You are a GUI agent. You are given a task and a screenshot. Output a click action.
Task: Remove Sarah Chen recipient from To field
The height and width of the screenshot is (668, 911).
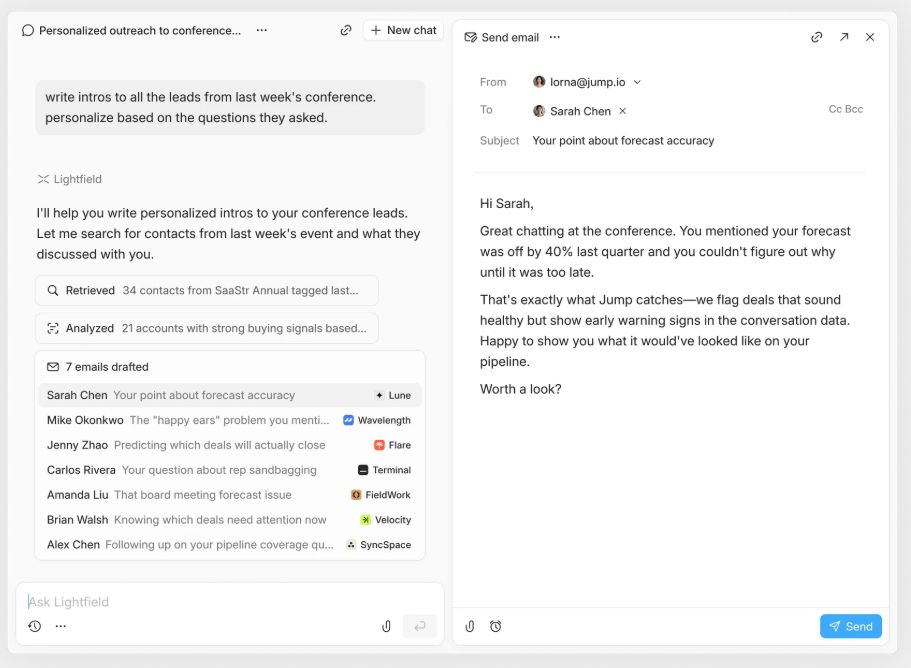[623, 111]
